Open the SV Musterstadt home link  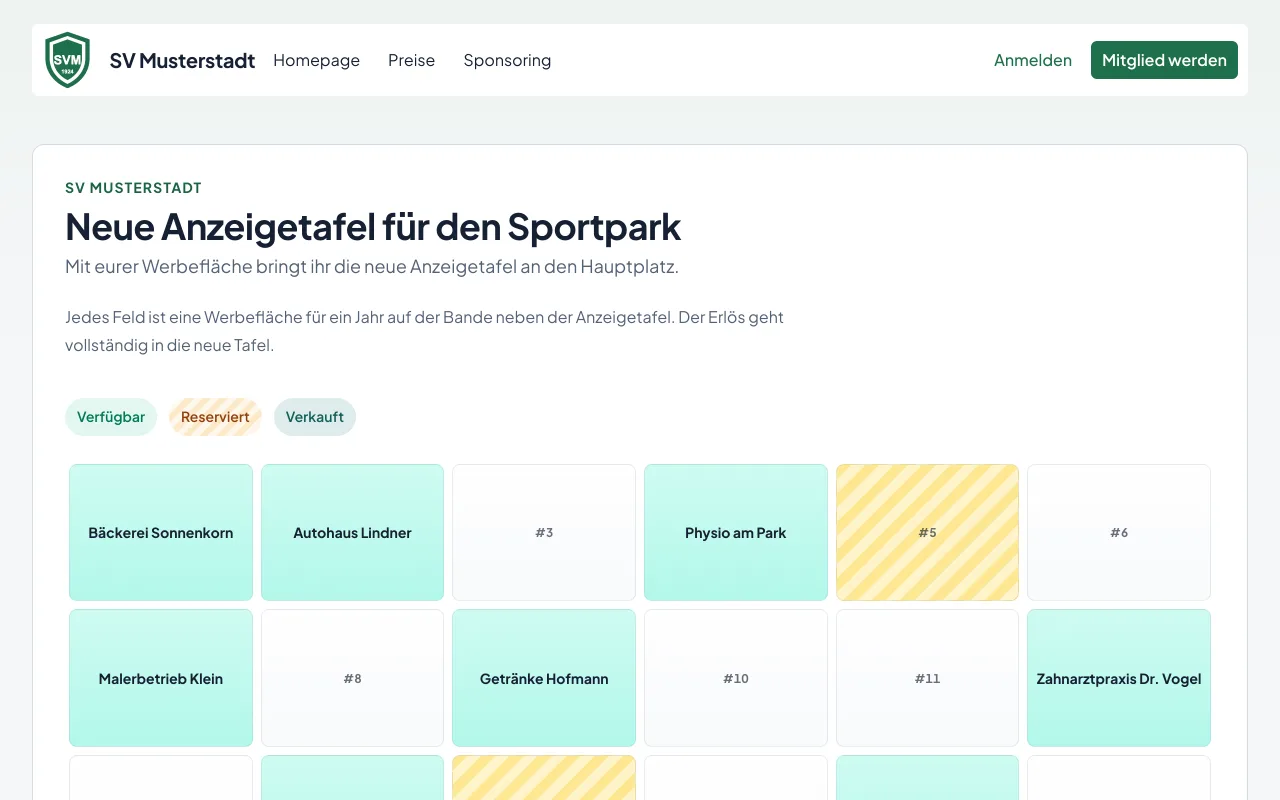(182, 60)
